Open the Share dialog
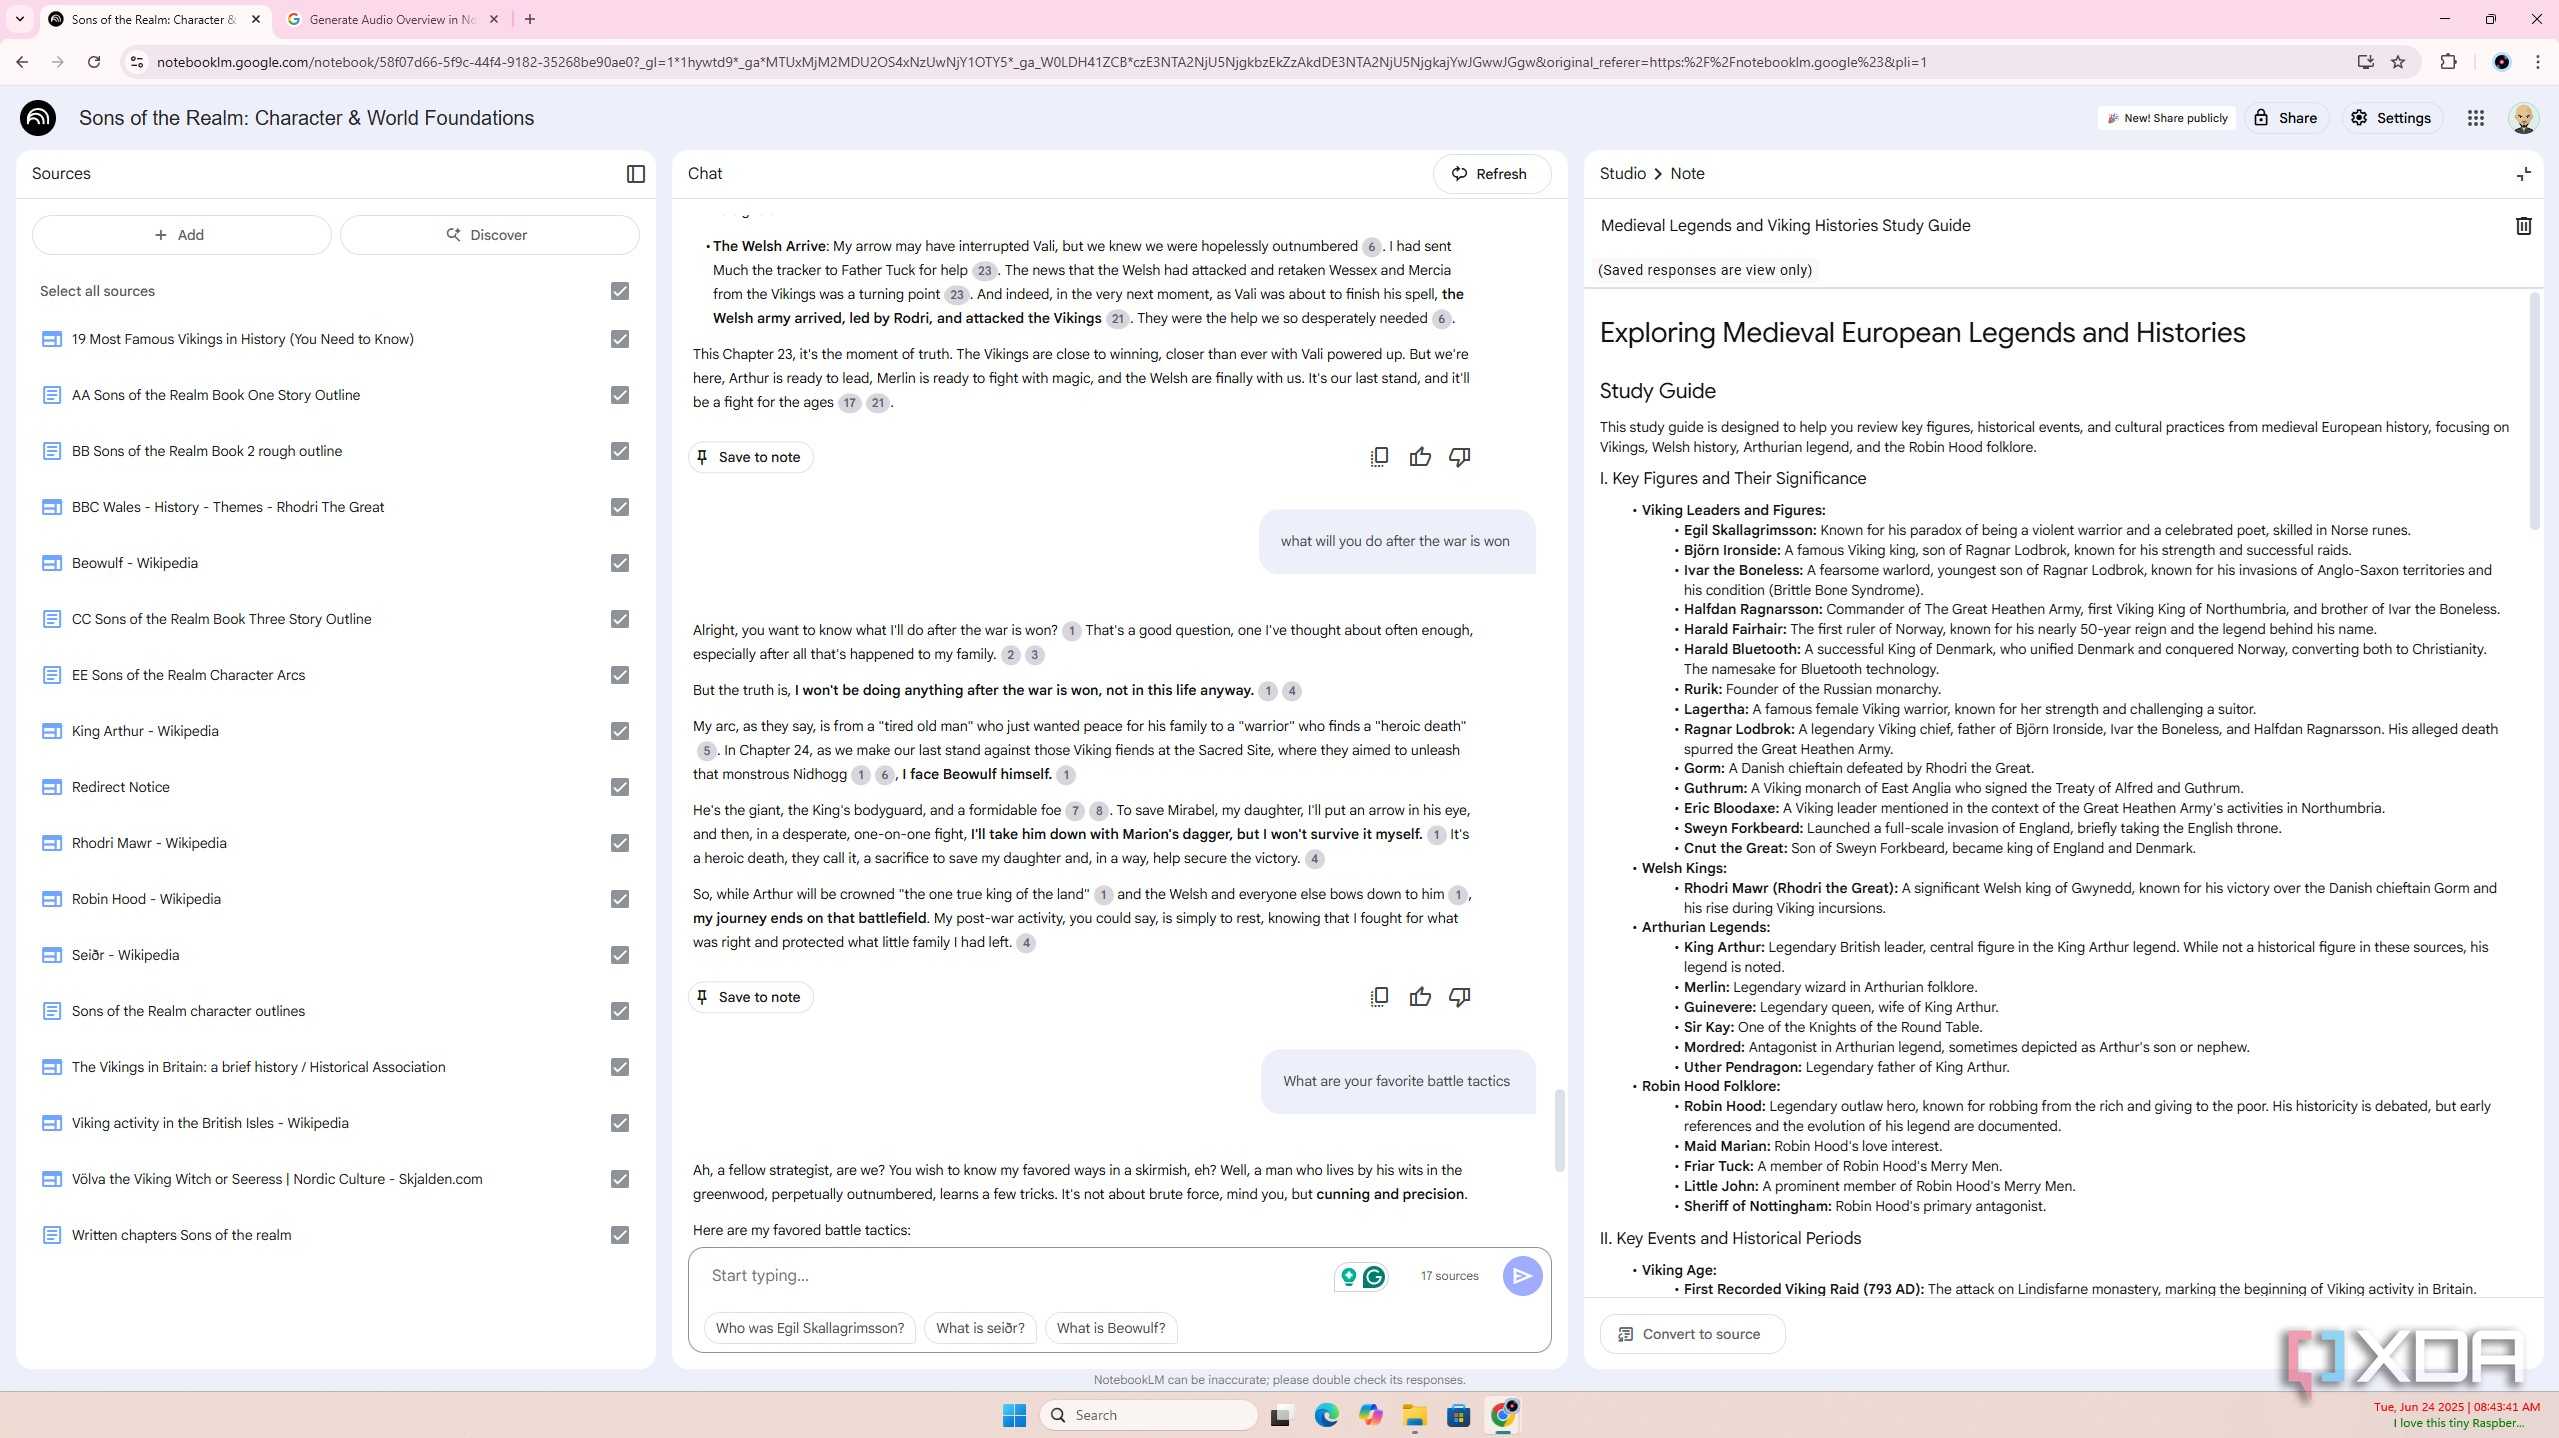The width and height of the screenshot is (2559, 1438). 2286,118
